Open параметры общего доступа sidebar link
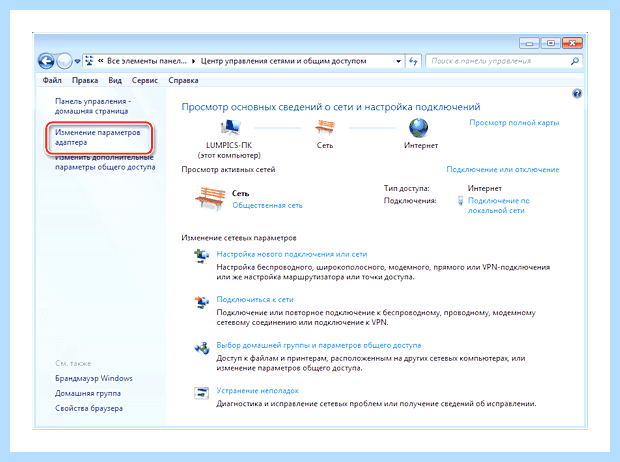This screenshot has height=462, width=620. [105, 162]
